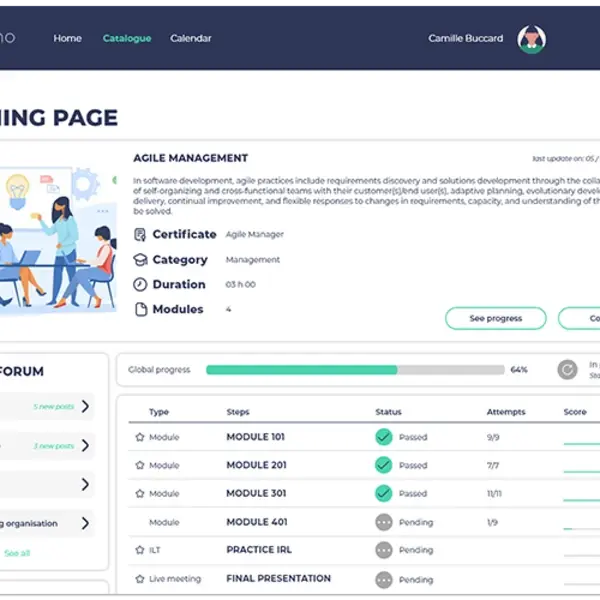Open Camille Buccard's profile avatar

532,39
